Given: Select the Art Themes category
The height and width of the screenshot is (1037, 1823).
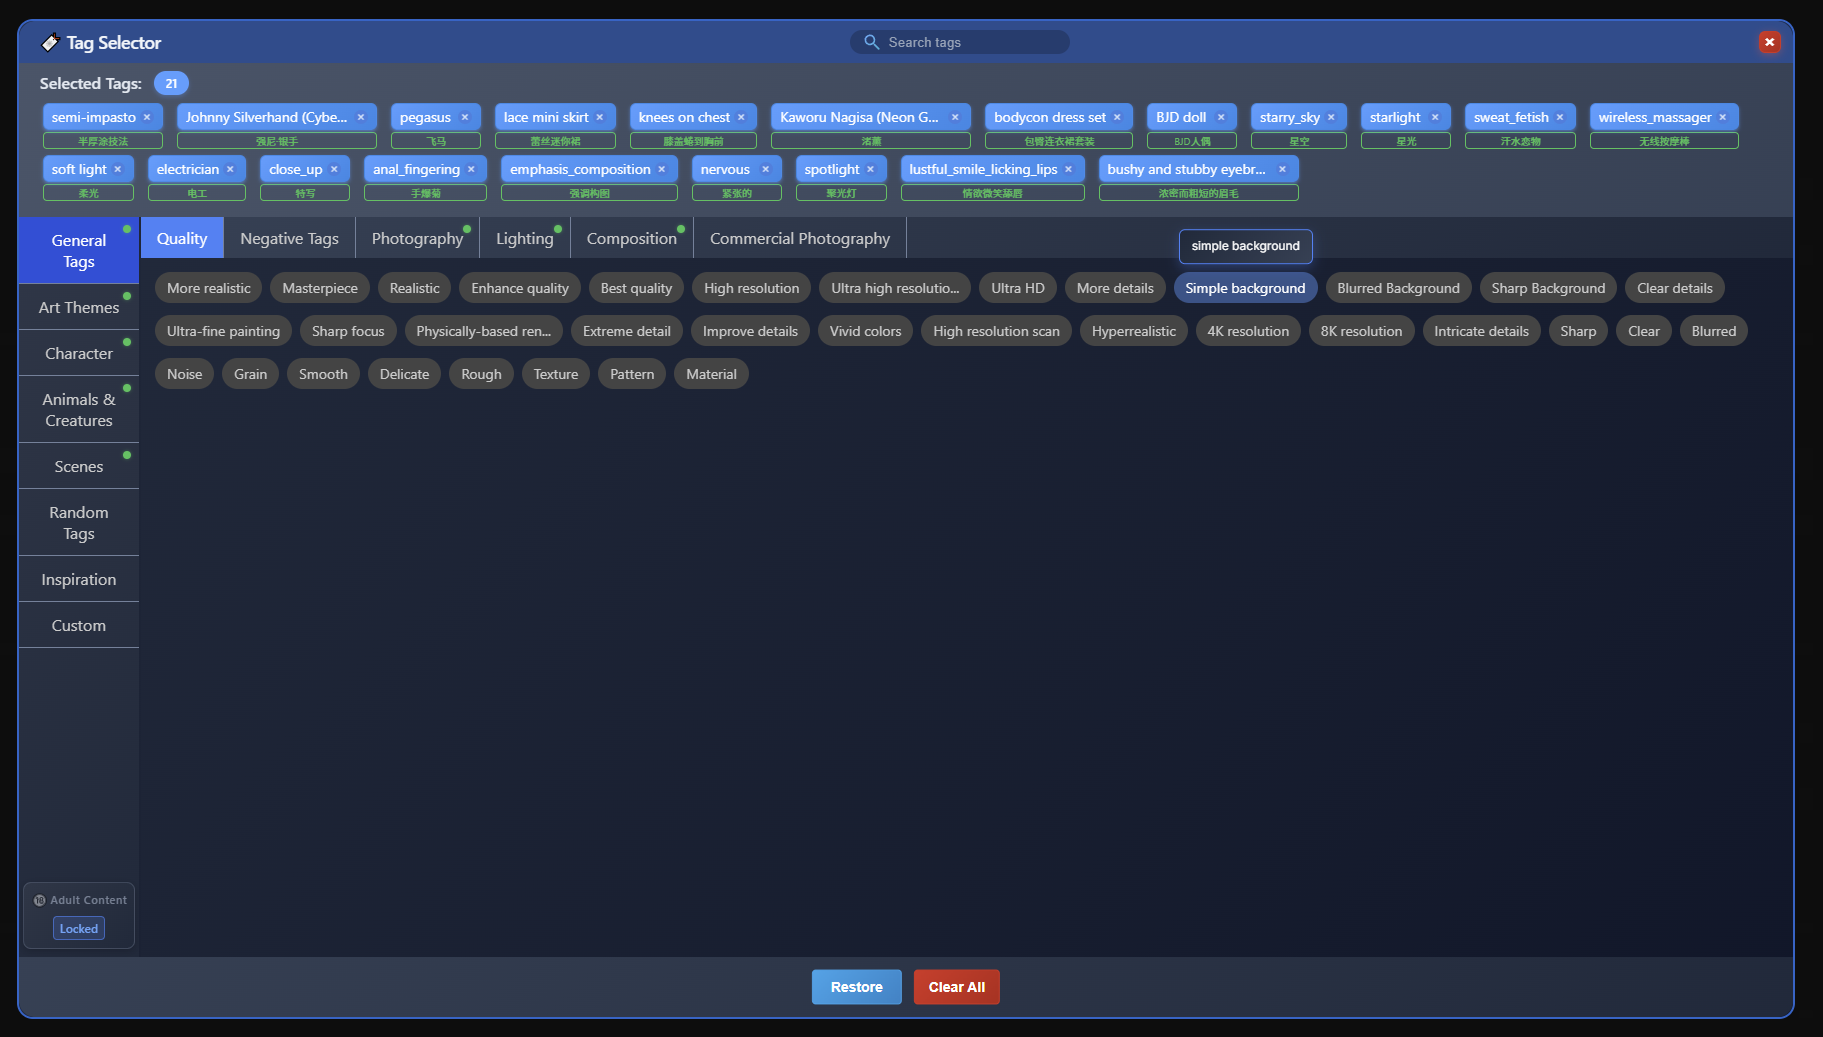Looking at the screenshot, I should pos(79,307).
